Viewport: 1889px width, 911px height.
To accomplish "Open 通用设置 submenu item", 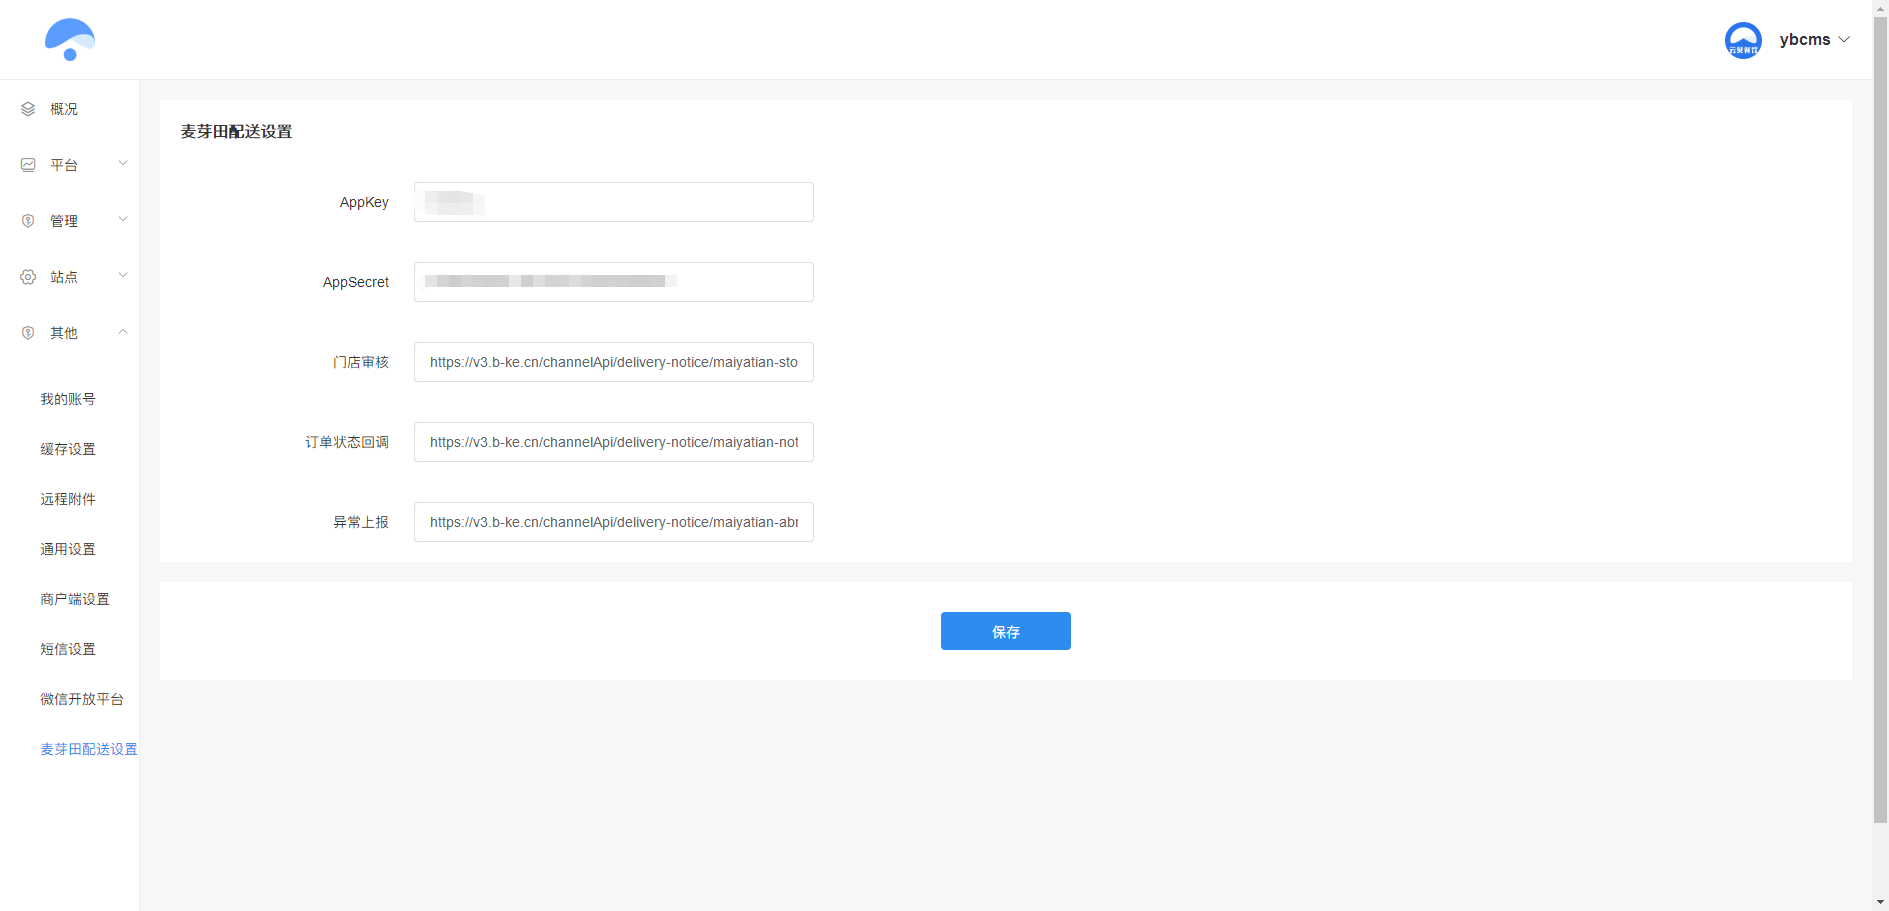I will click(x=68, y=549).
